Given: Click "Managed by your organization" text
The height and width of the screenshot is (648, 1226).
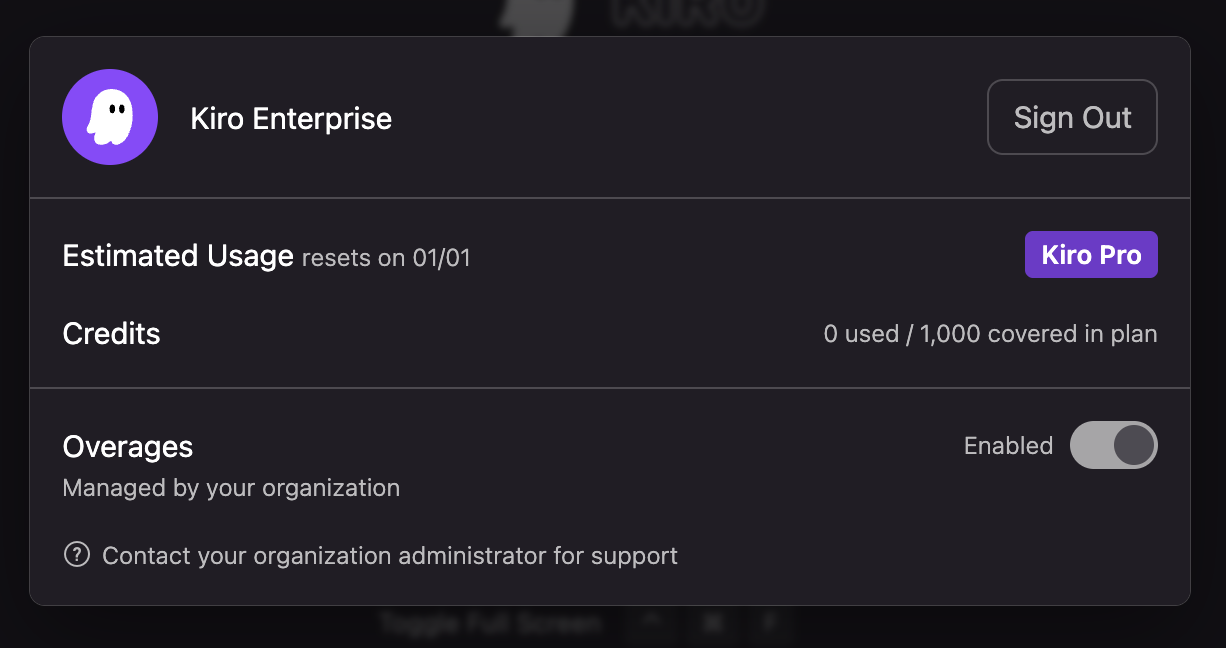Looking at the screenshot, I should pyautogui.click(x=231, y=488).
